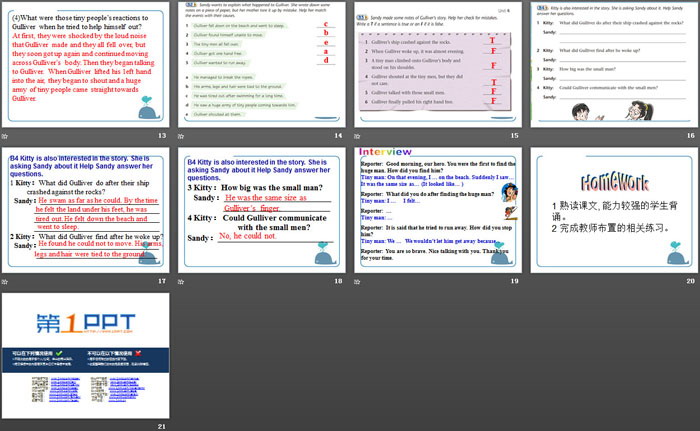This screenshot has height=431, width=700.
Task: Select slide 21 with 第1PPT logo
Action: coord(86,356)
